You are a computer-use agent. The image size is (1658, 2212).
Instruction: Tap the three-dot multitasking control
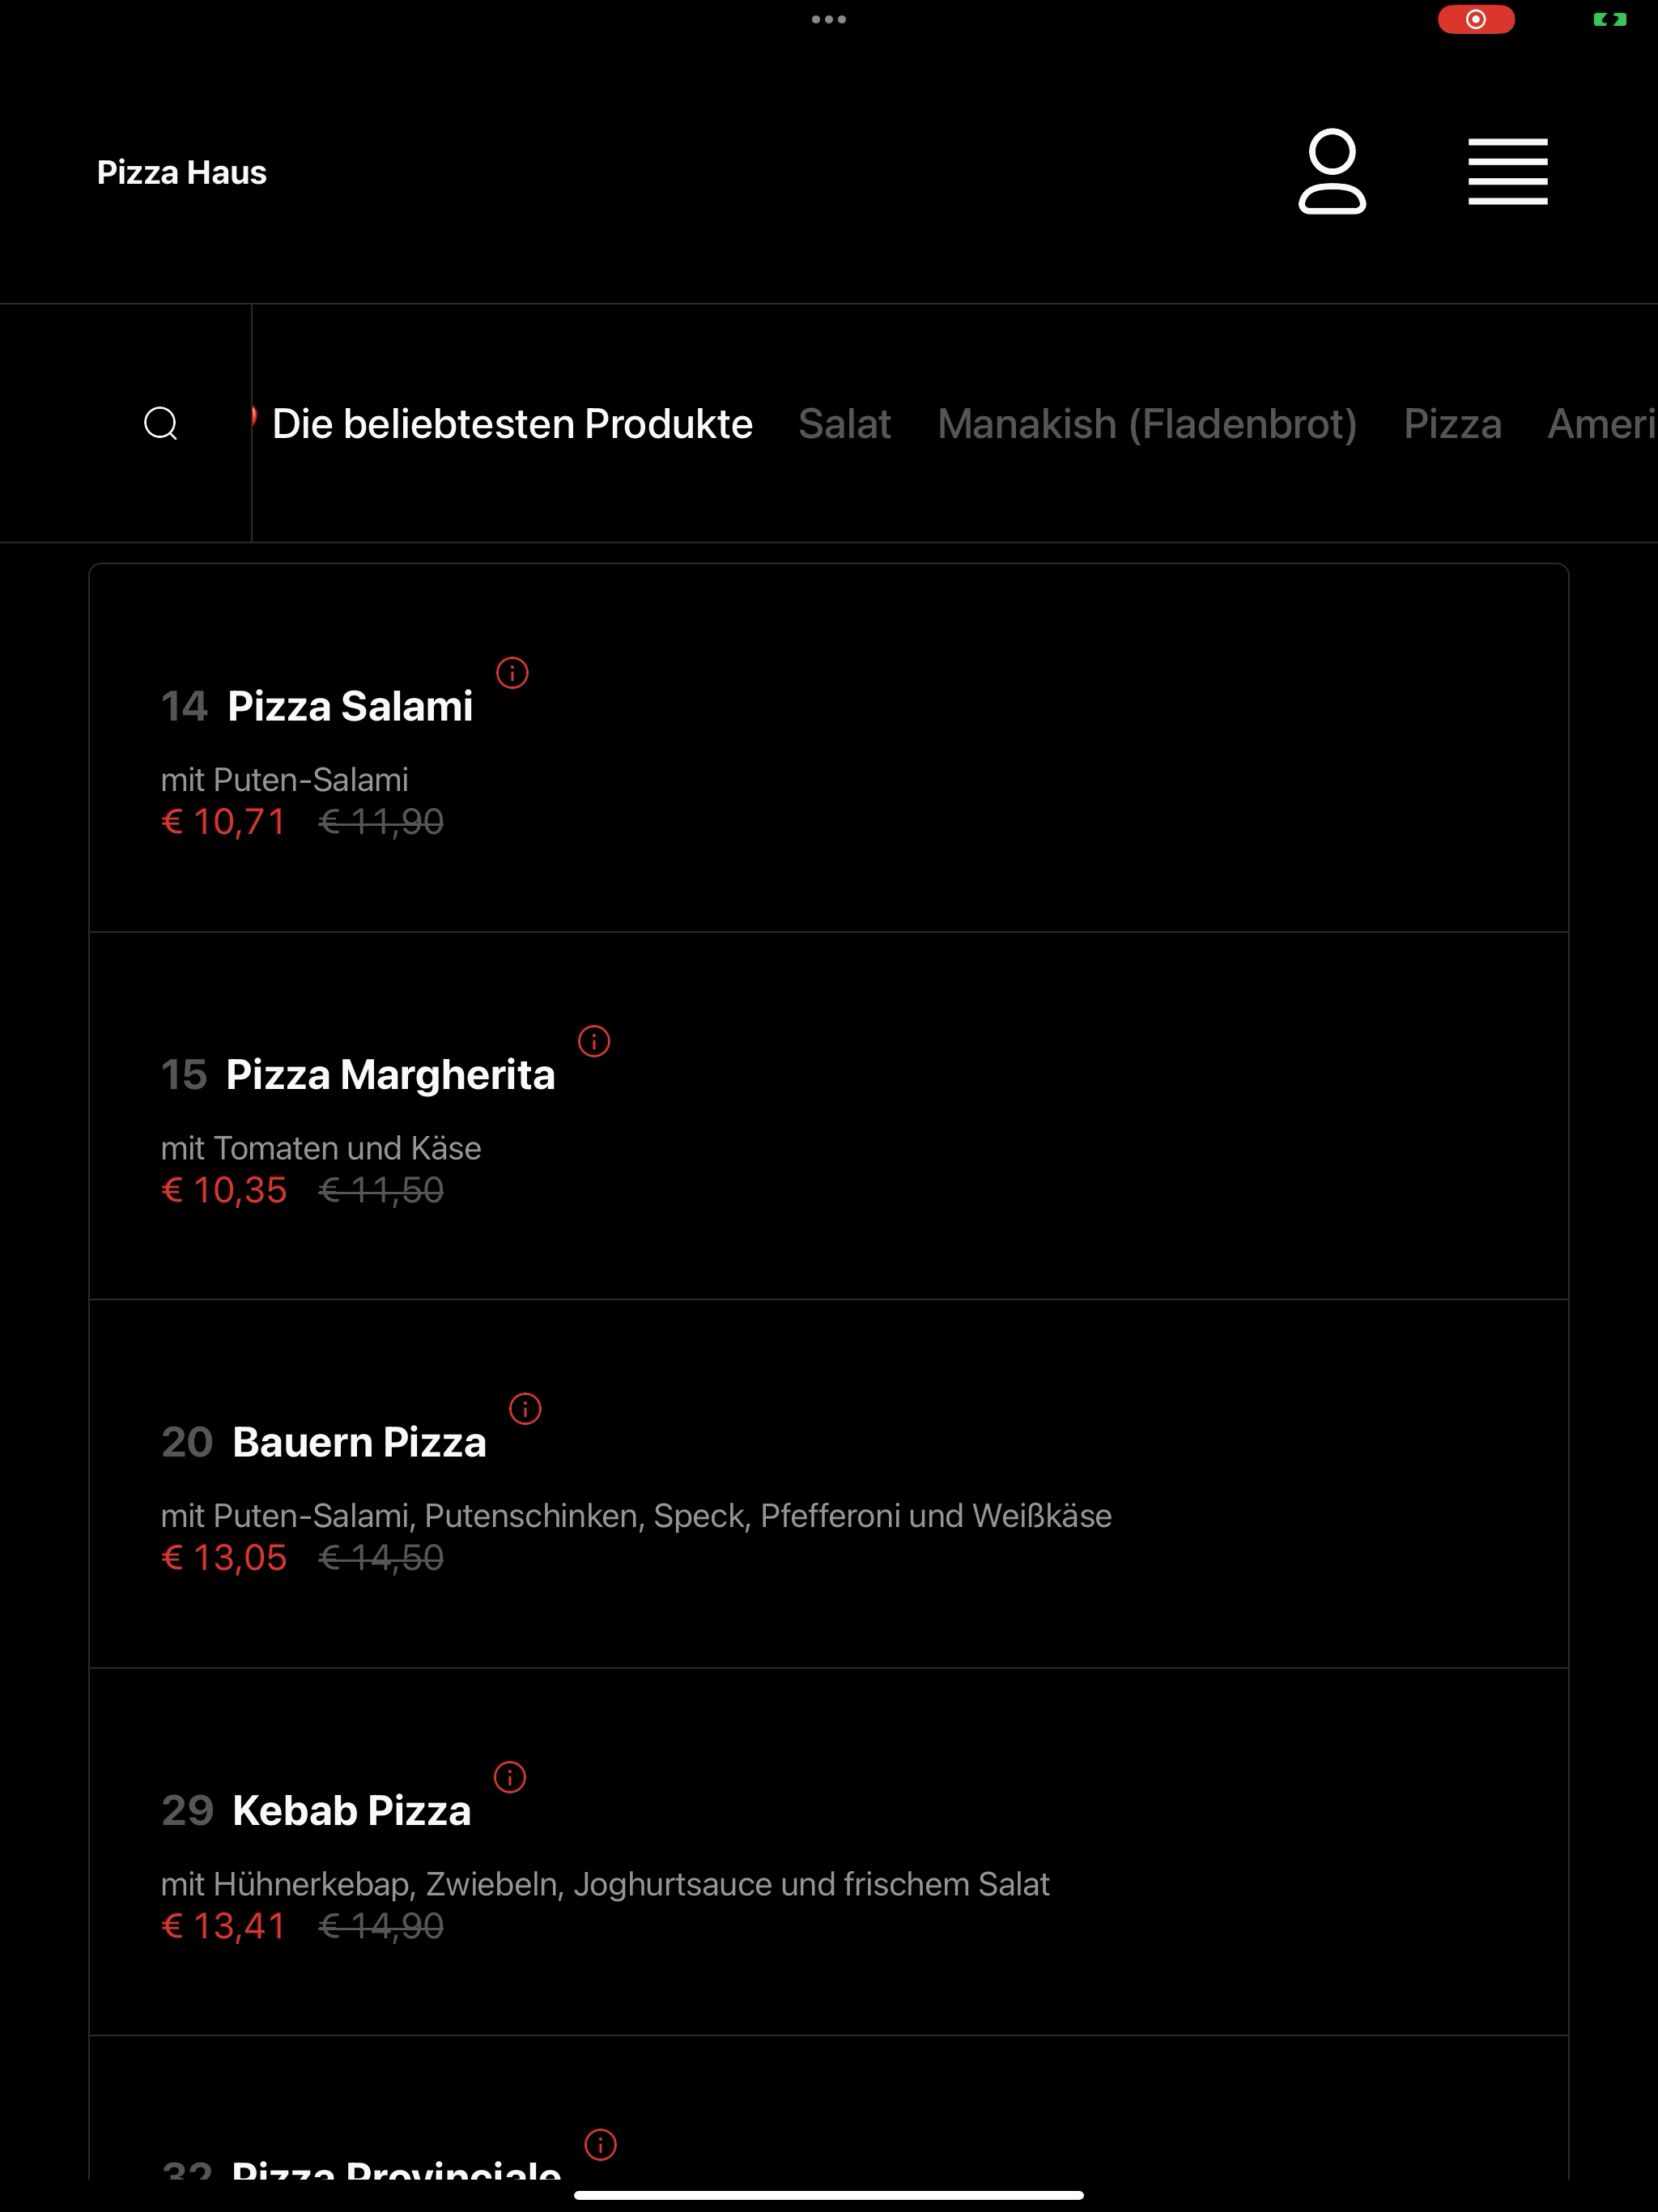[829, 19]
